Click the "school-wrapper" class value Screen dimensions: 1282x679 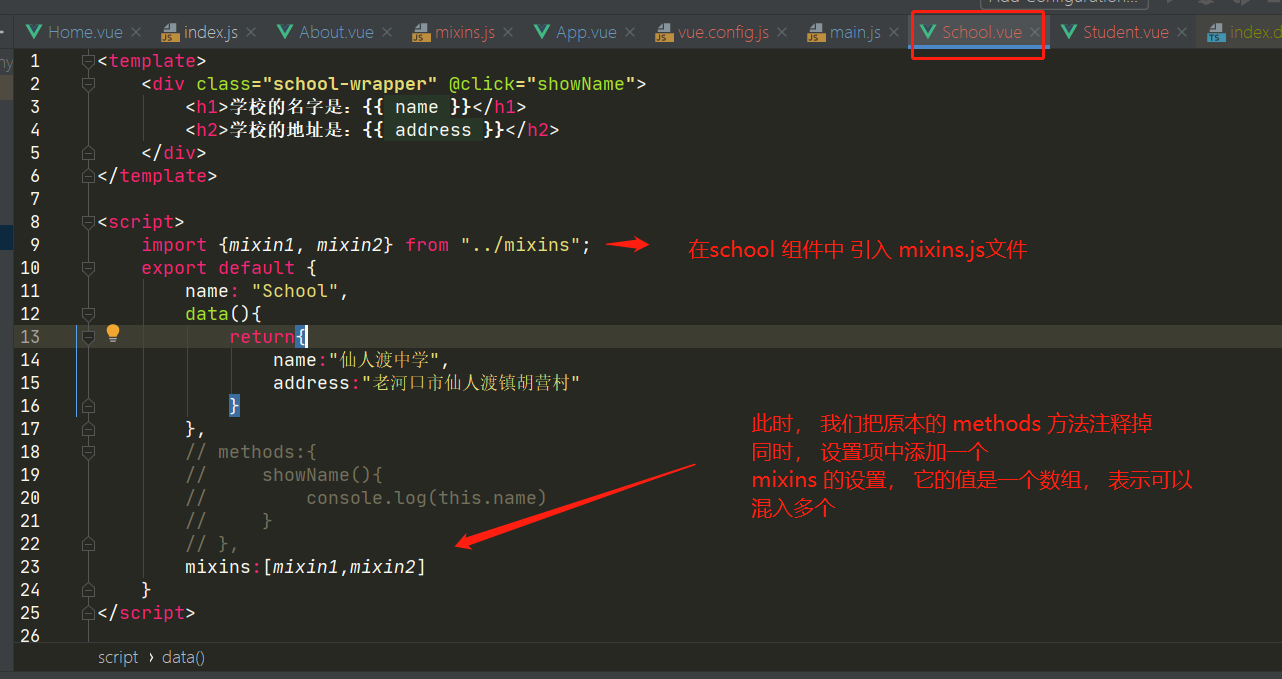coord(350,84)
